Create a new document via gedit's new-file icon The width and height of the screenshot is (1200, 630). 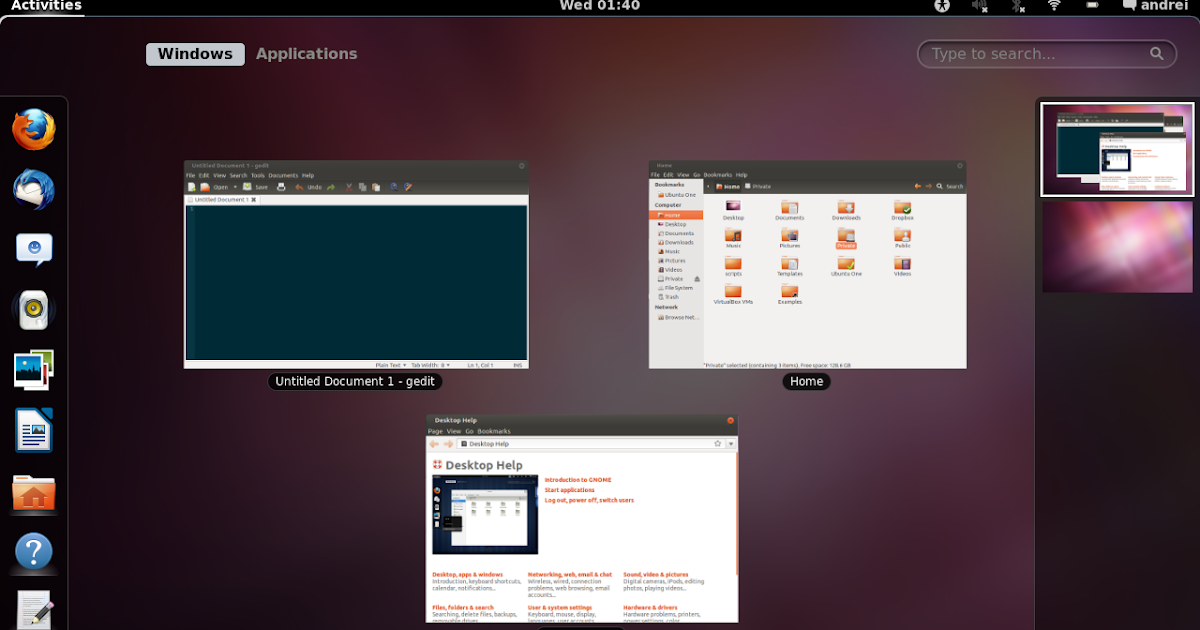pyautogui.click(x=191, y=187)
